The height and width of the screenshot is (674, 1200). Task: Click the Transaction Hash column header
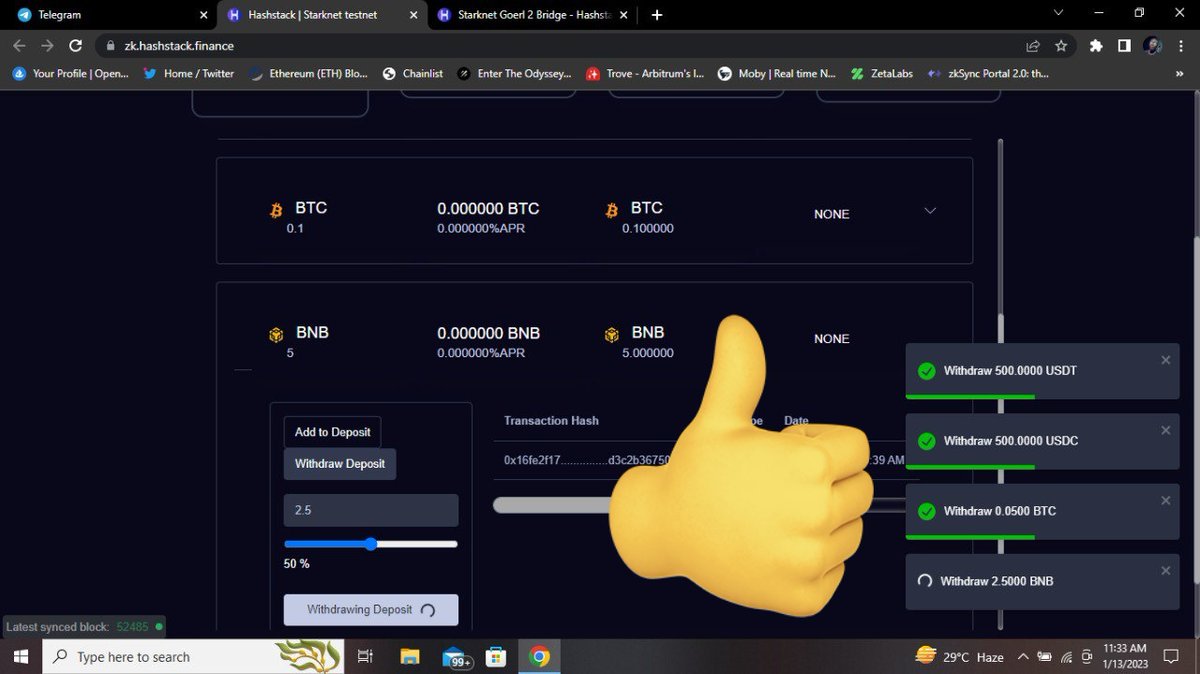tap(551, 421)
